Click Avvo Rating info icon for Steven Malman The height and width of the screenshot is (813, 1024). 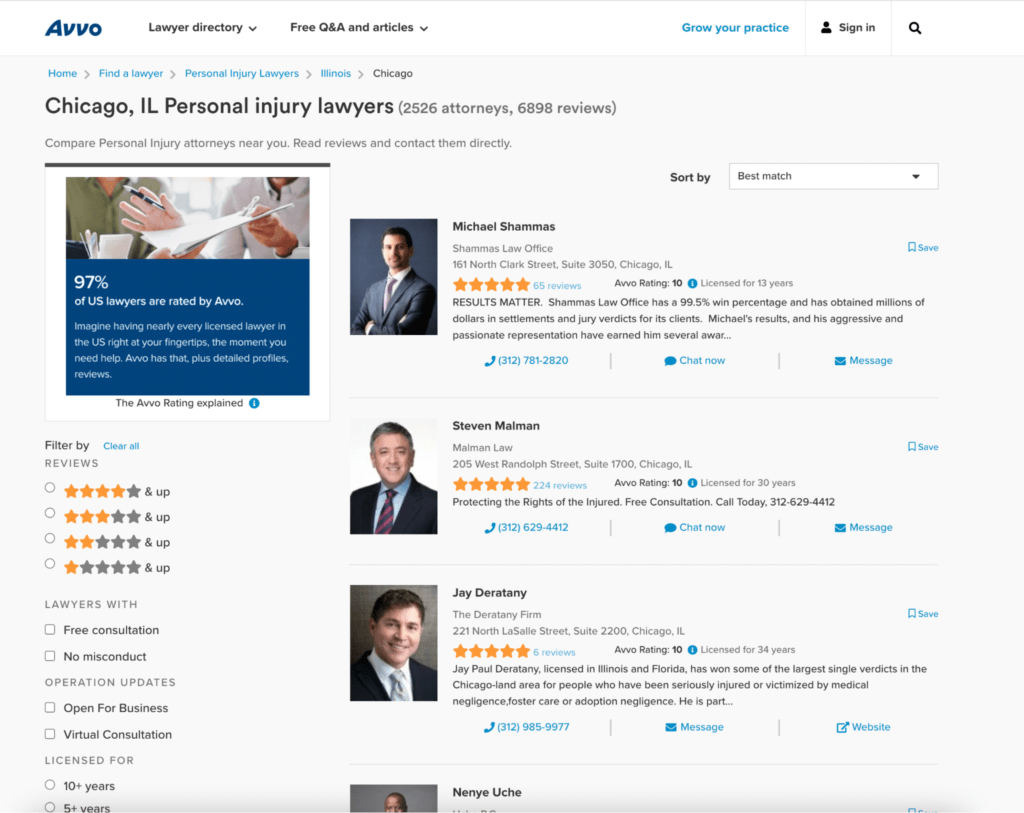click(x=692, y=483)
